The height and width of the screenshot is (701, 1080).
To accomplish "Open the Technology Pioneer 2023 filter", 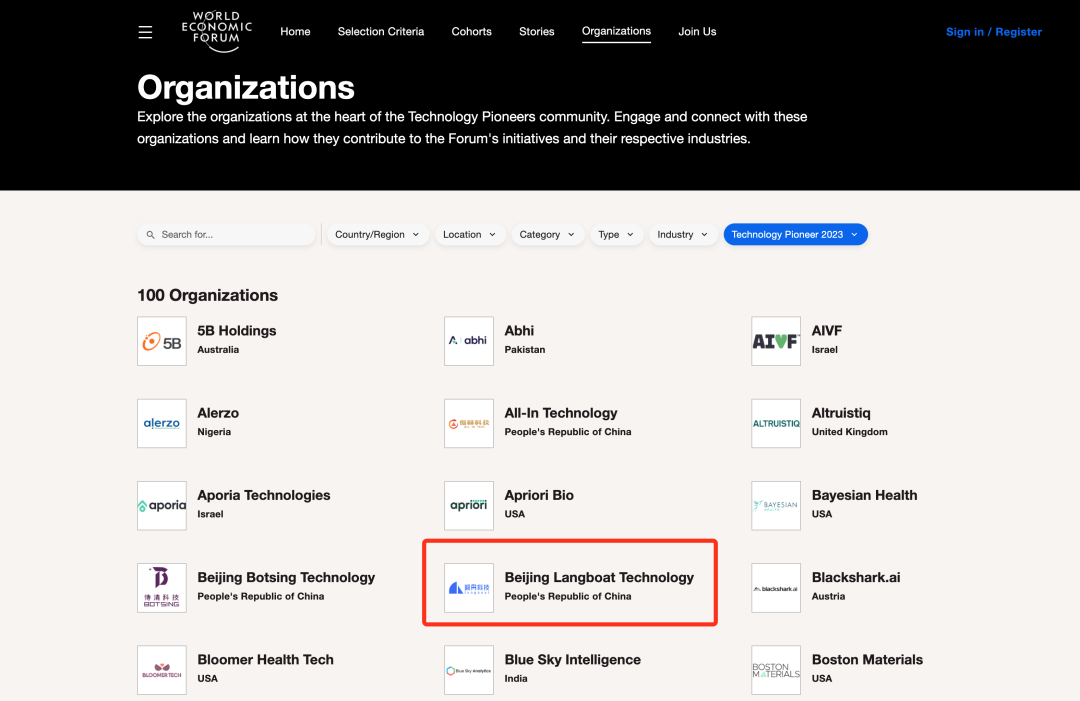I will 795,235.
